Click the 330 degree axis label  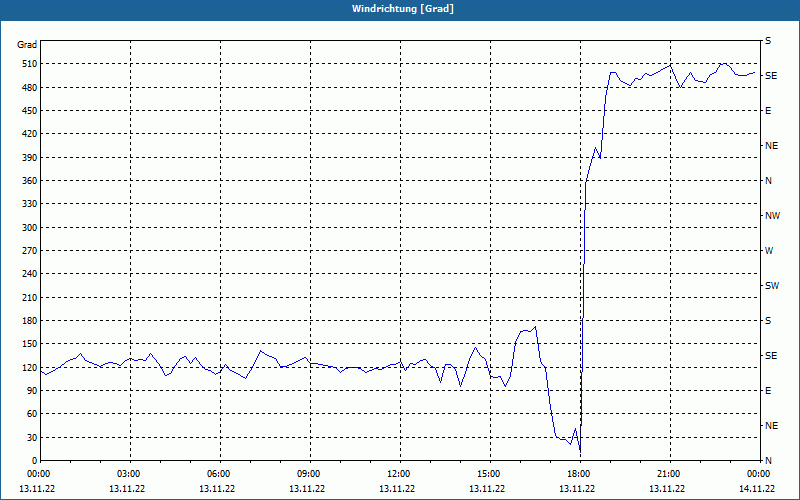[x=30, y=204]
